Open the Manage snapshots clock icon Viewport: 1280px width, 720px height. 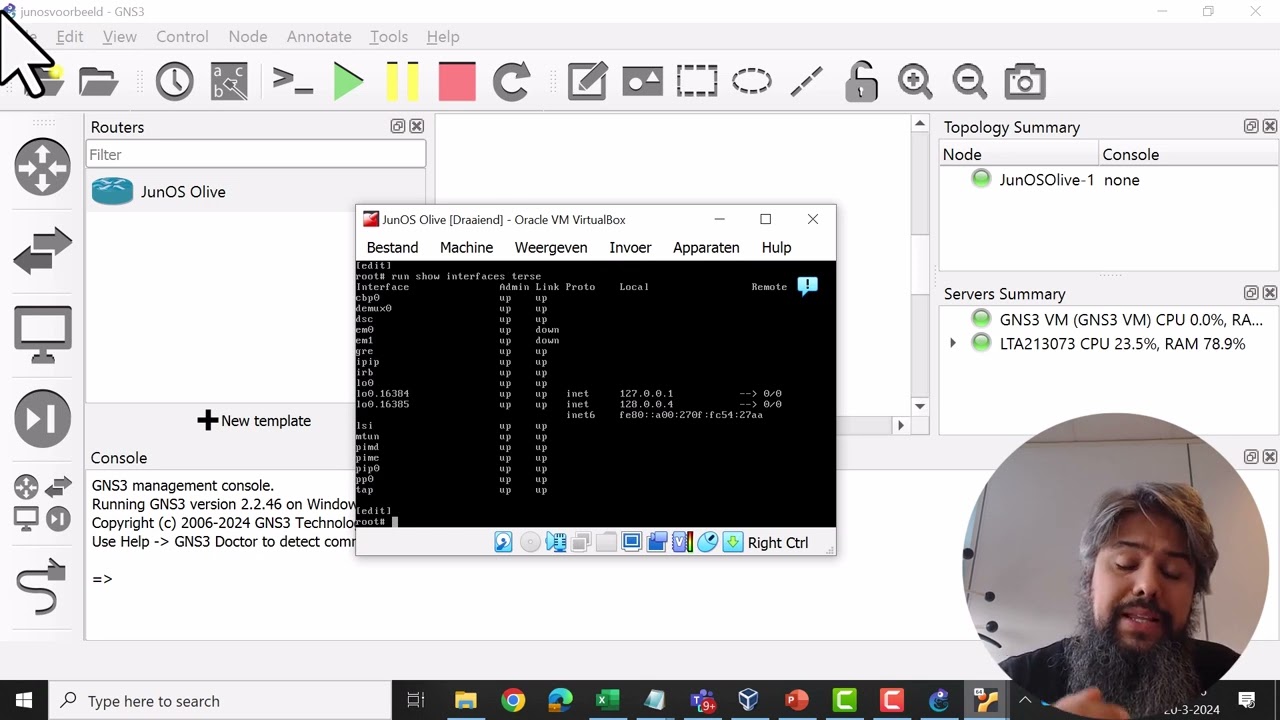coord(174,81)
